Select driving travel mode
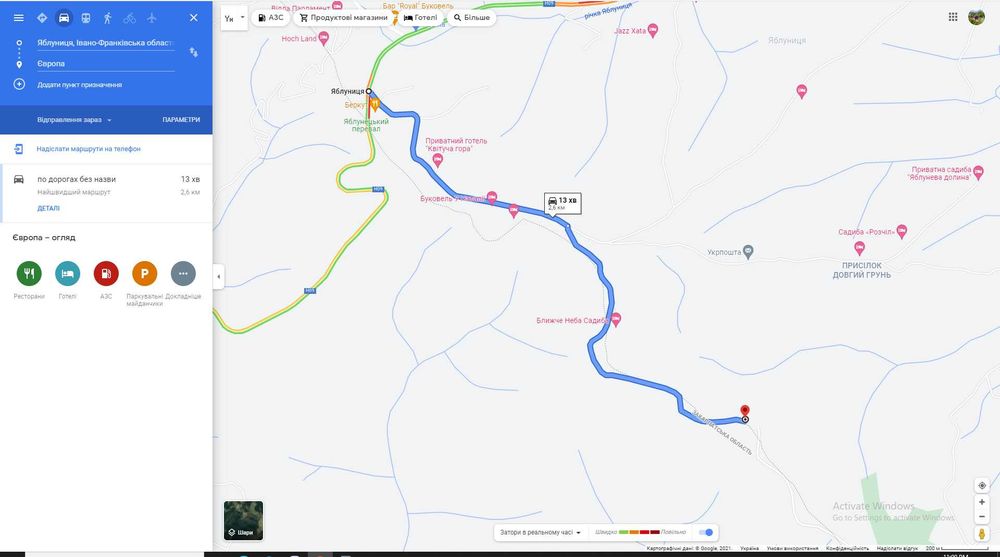The height and width of the screenshot is (557, 1000). tap(64, 18)
